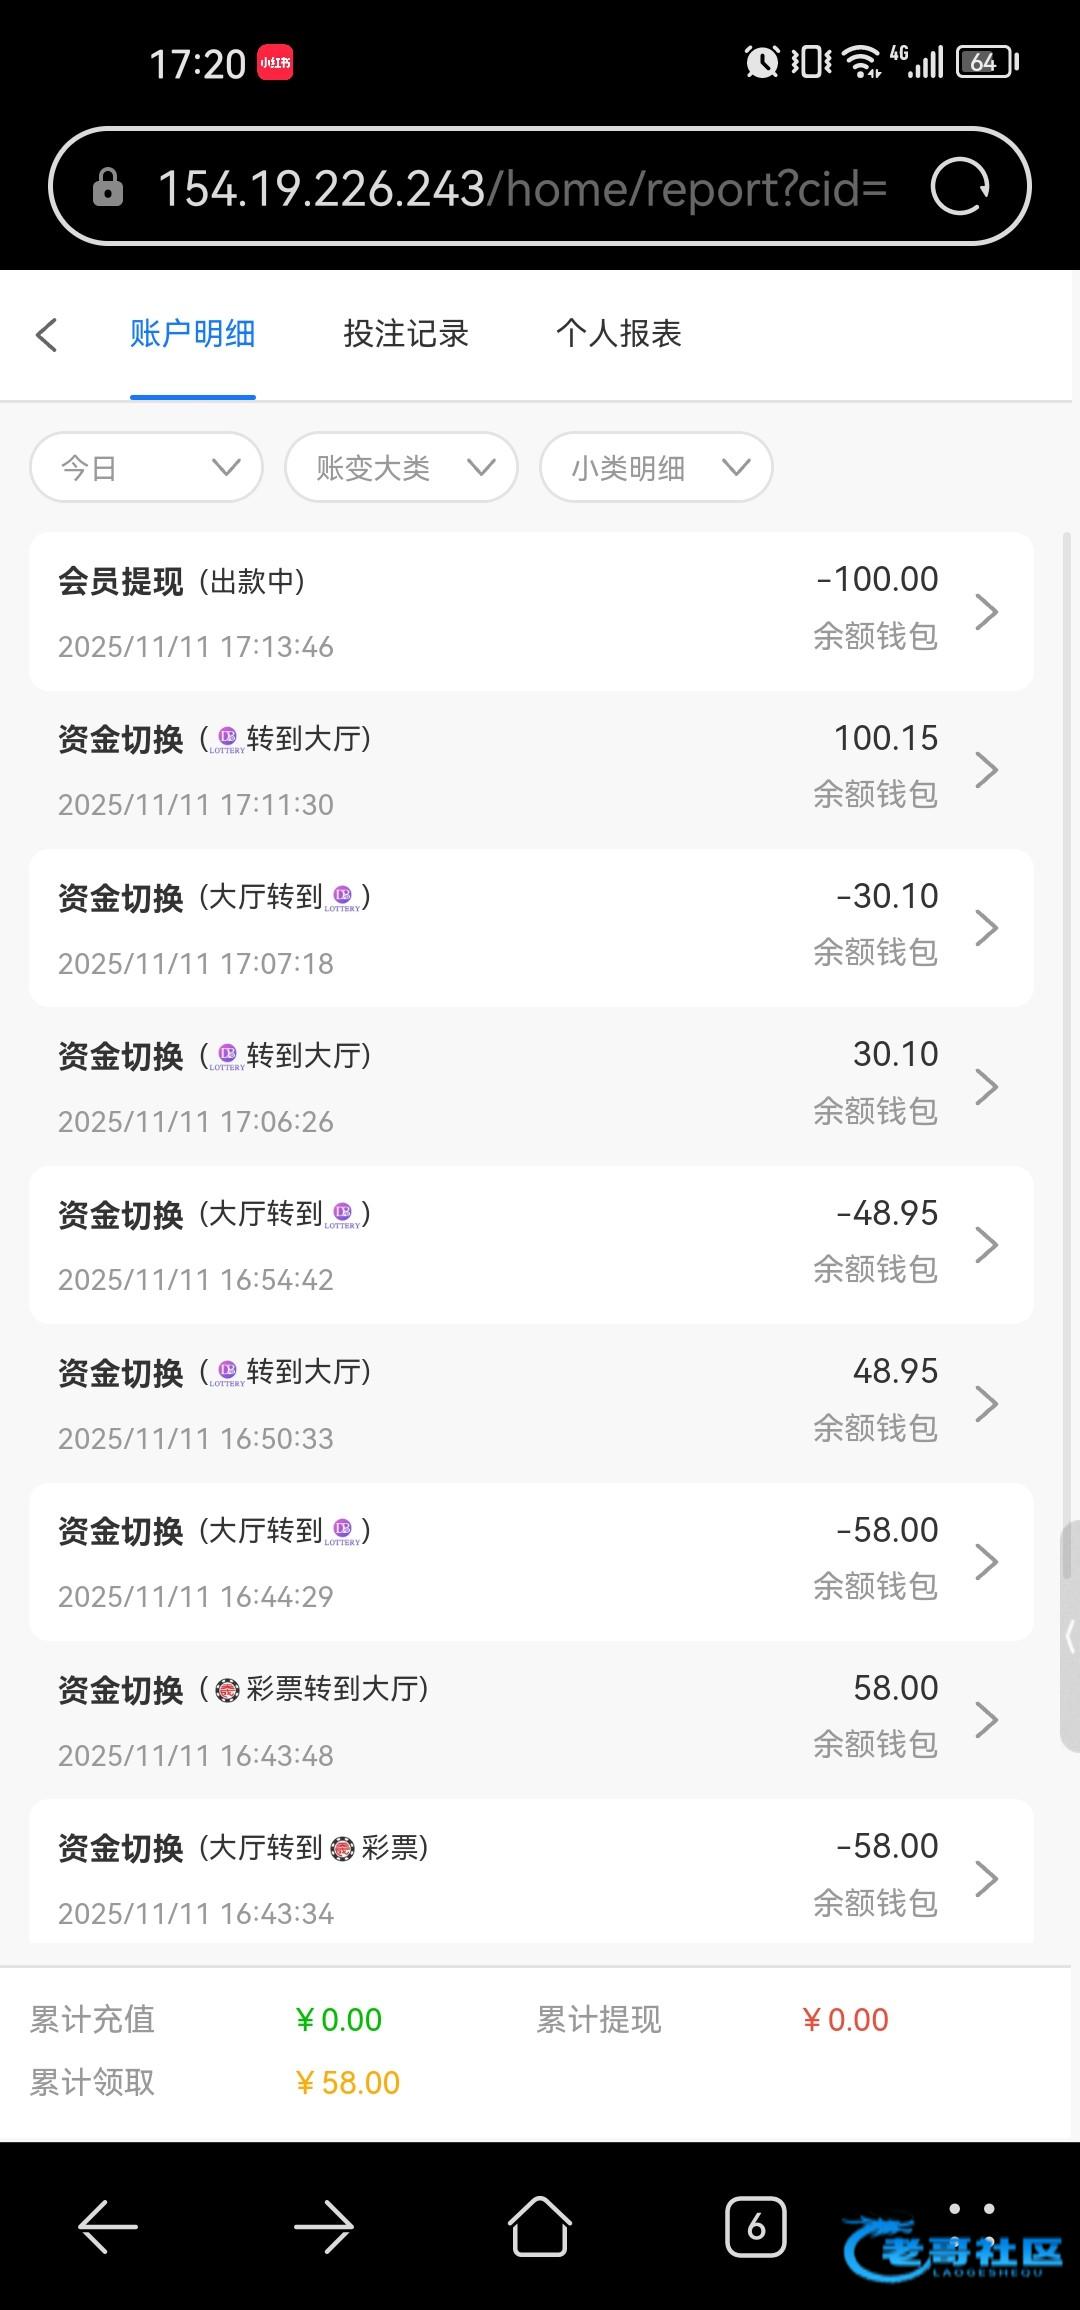Open the side drawer handle on right edge

point(1070,1636)
